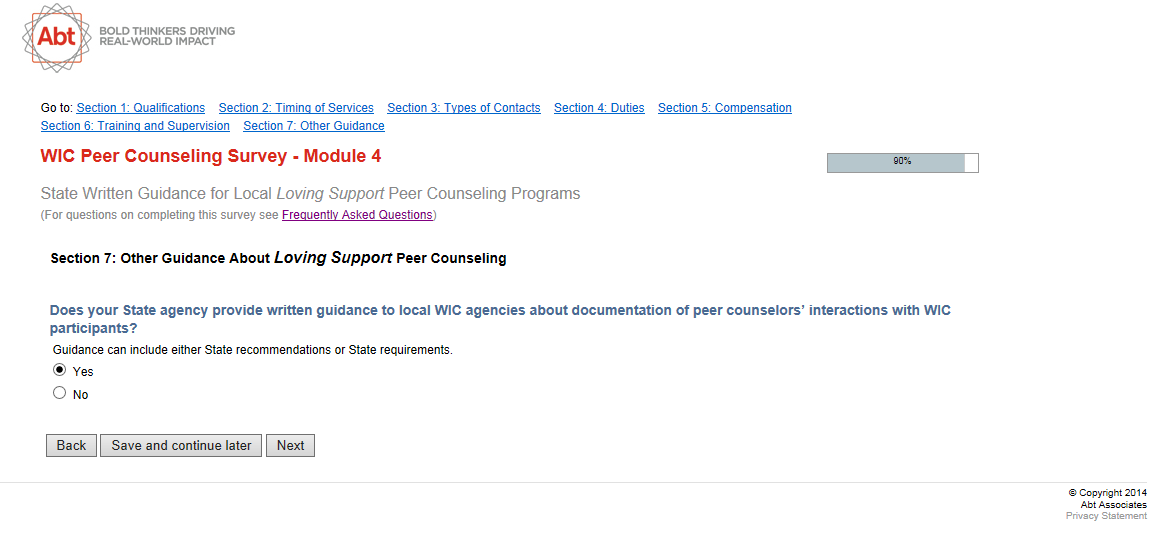Viewport: 1152px width, 546px height.
Task: Click Save and continue later
Action: click(x=181, y=445)
